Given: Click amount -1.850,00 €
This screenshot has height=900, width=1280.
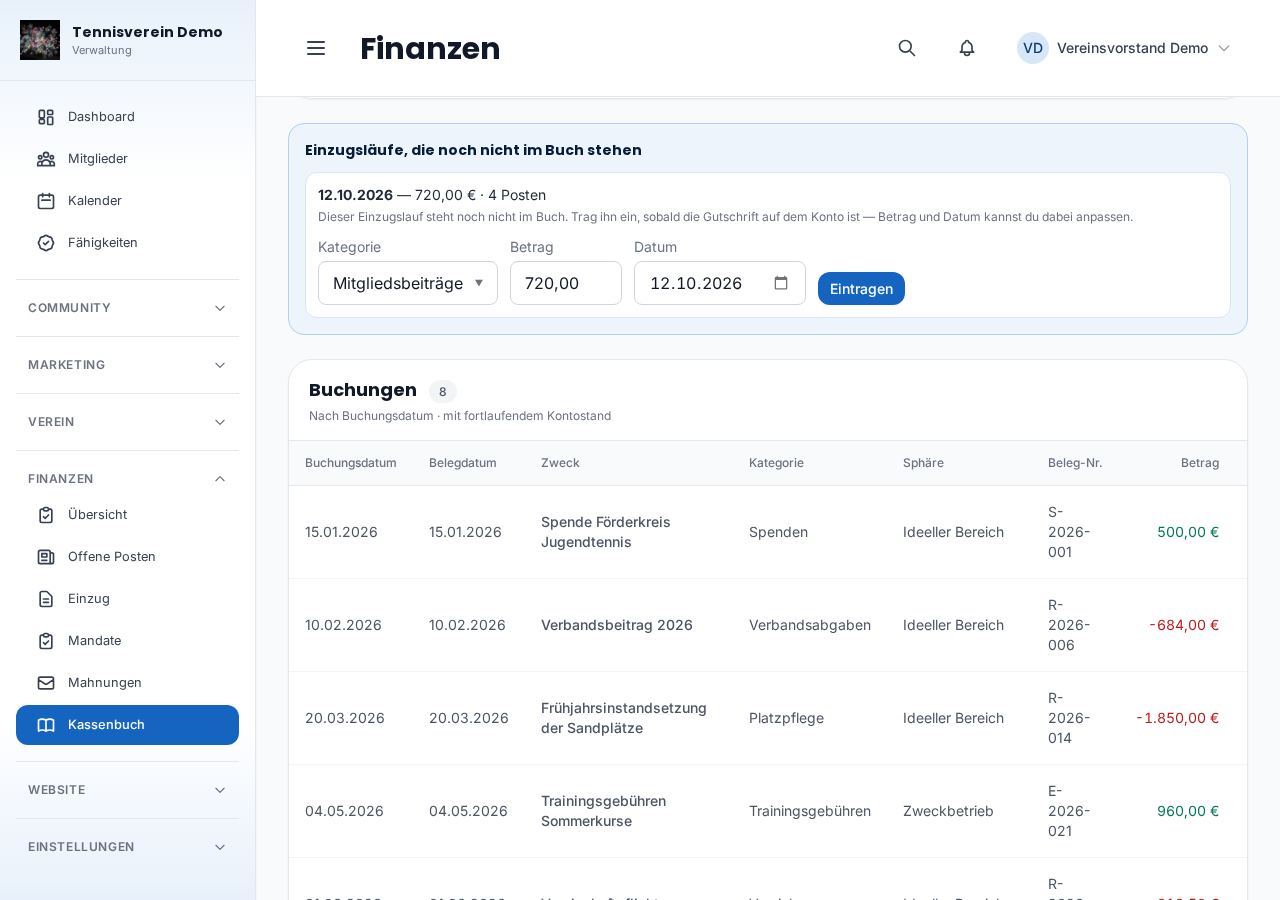Looking at the screenshot, I should 1178,718.
